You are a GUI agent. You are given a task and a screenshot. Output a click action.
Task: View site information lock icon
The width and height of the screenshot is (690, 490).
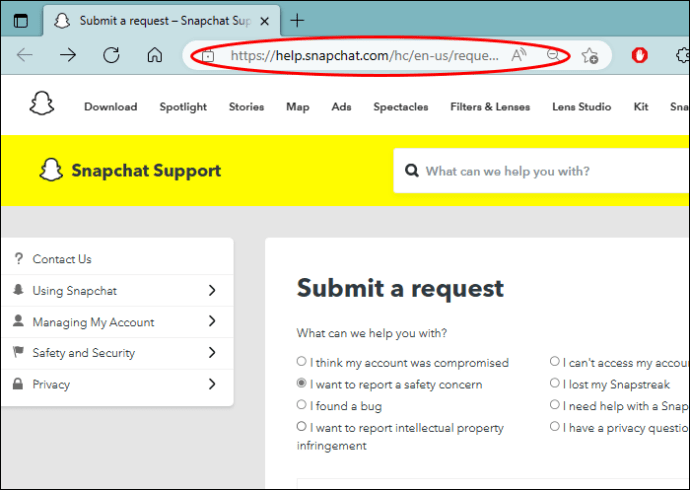pos(208,56)
